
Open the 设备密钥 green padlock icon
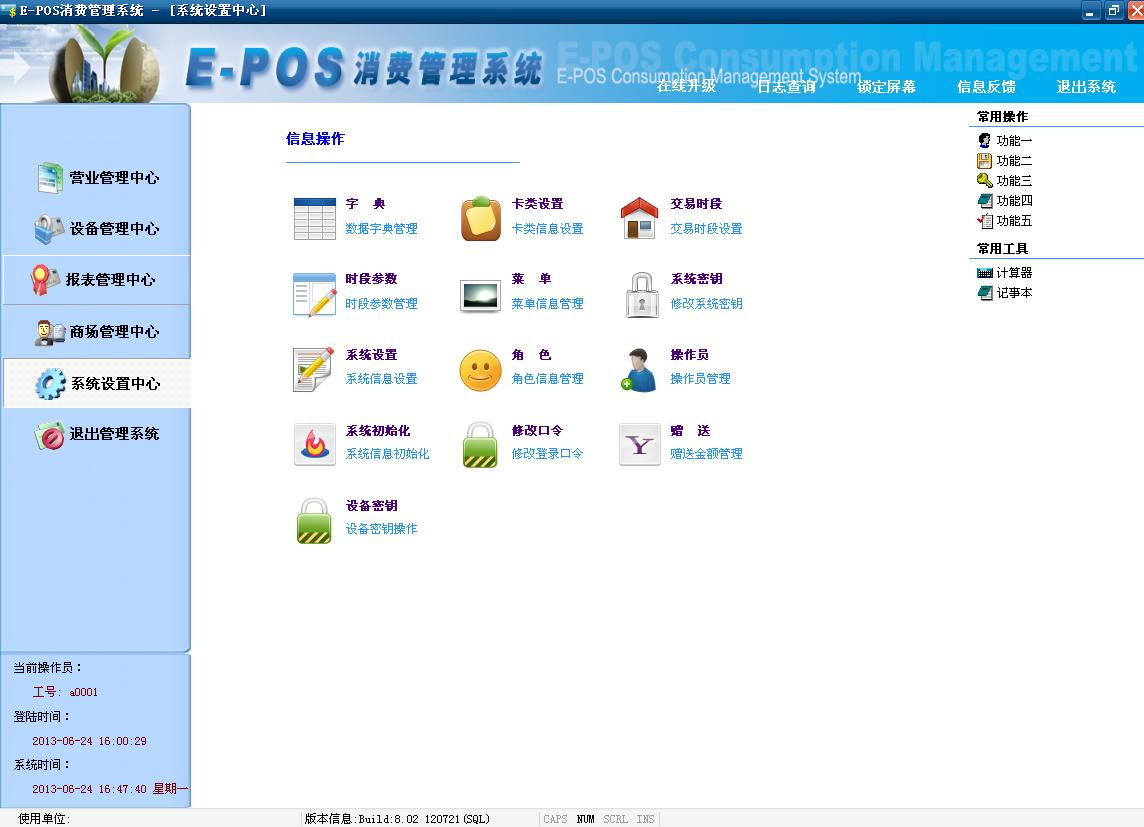click(x=315, y=521)
